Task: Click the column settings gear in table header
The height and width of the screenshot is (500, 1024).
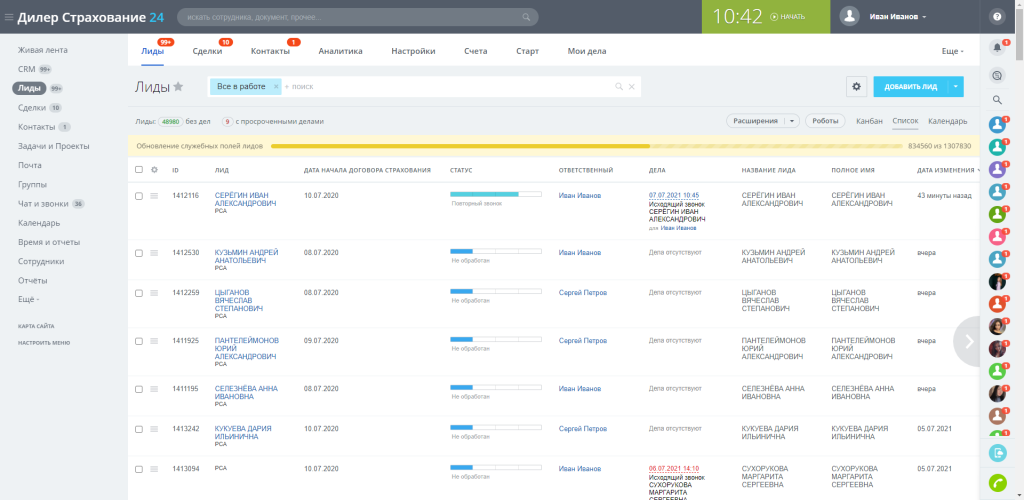Action: (155, 170)
